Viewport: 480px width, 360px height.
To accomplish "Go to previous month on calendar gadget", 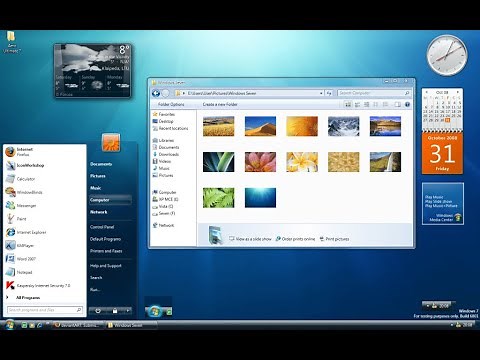I will point(427,92).
